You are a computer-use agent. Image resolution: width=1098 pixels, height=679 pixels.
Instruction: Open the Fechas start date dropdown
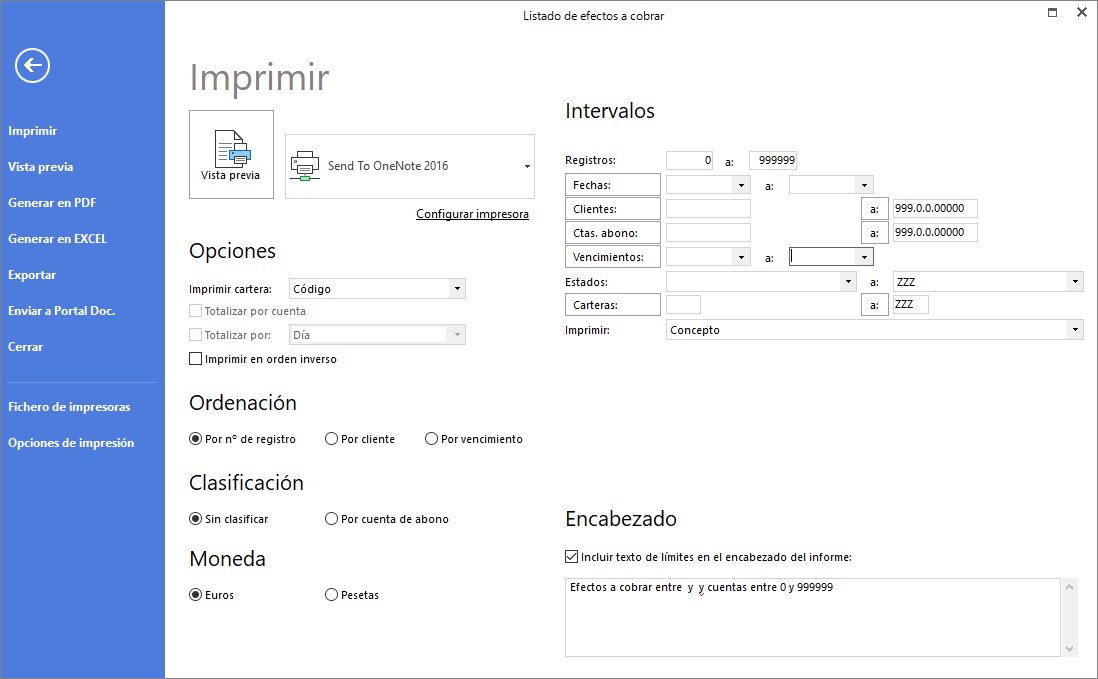click(741, 186)
